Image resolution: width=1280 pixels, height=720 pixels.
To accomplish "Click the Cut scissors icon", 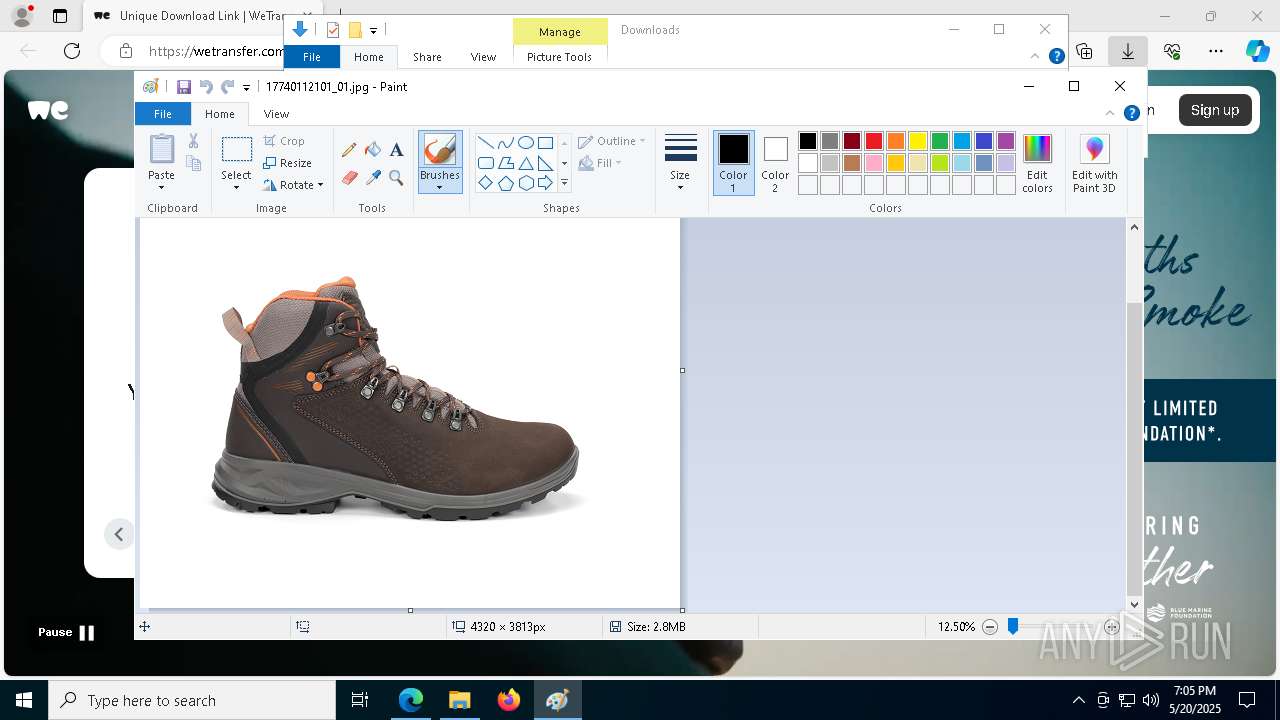I will [194, 141].
